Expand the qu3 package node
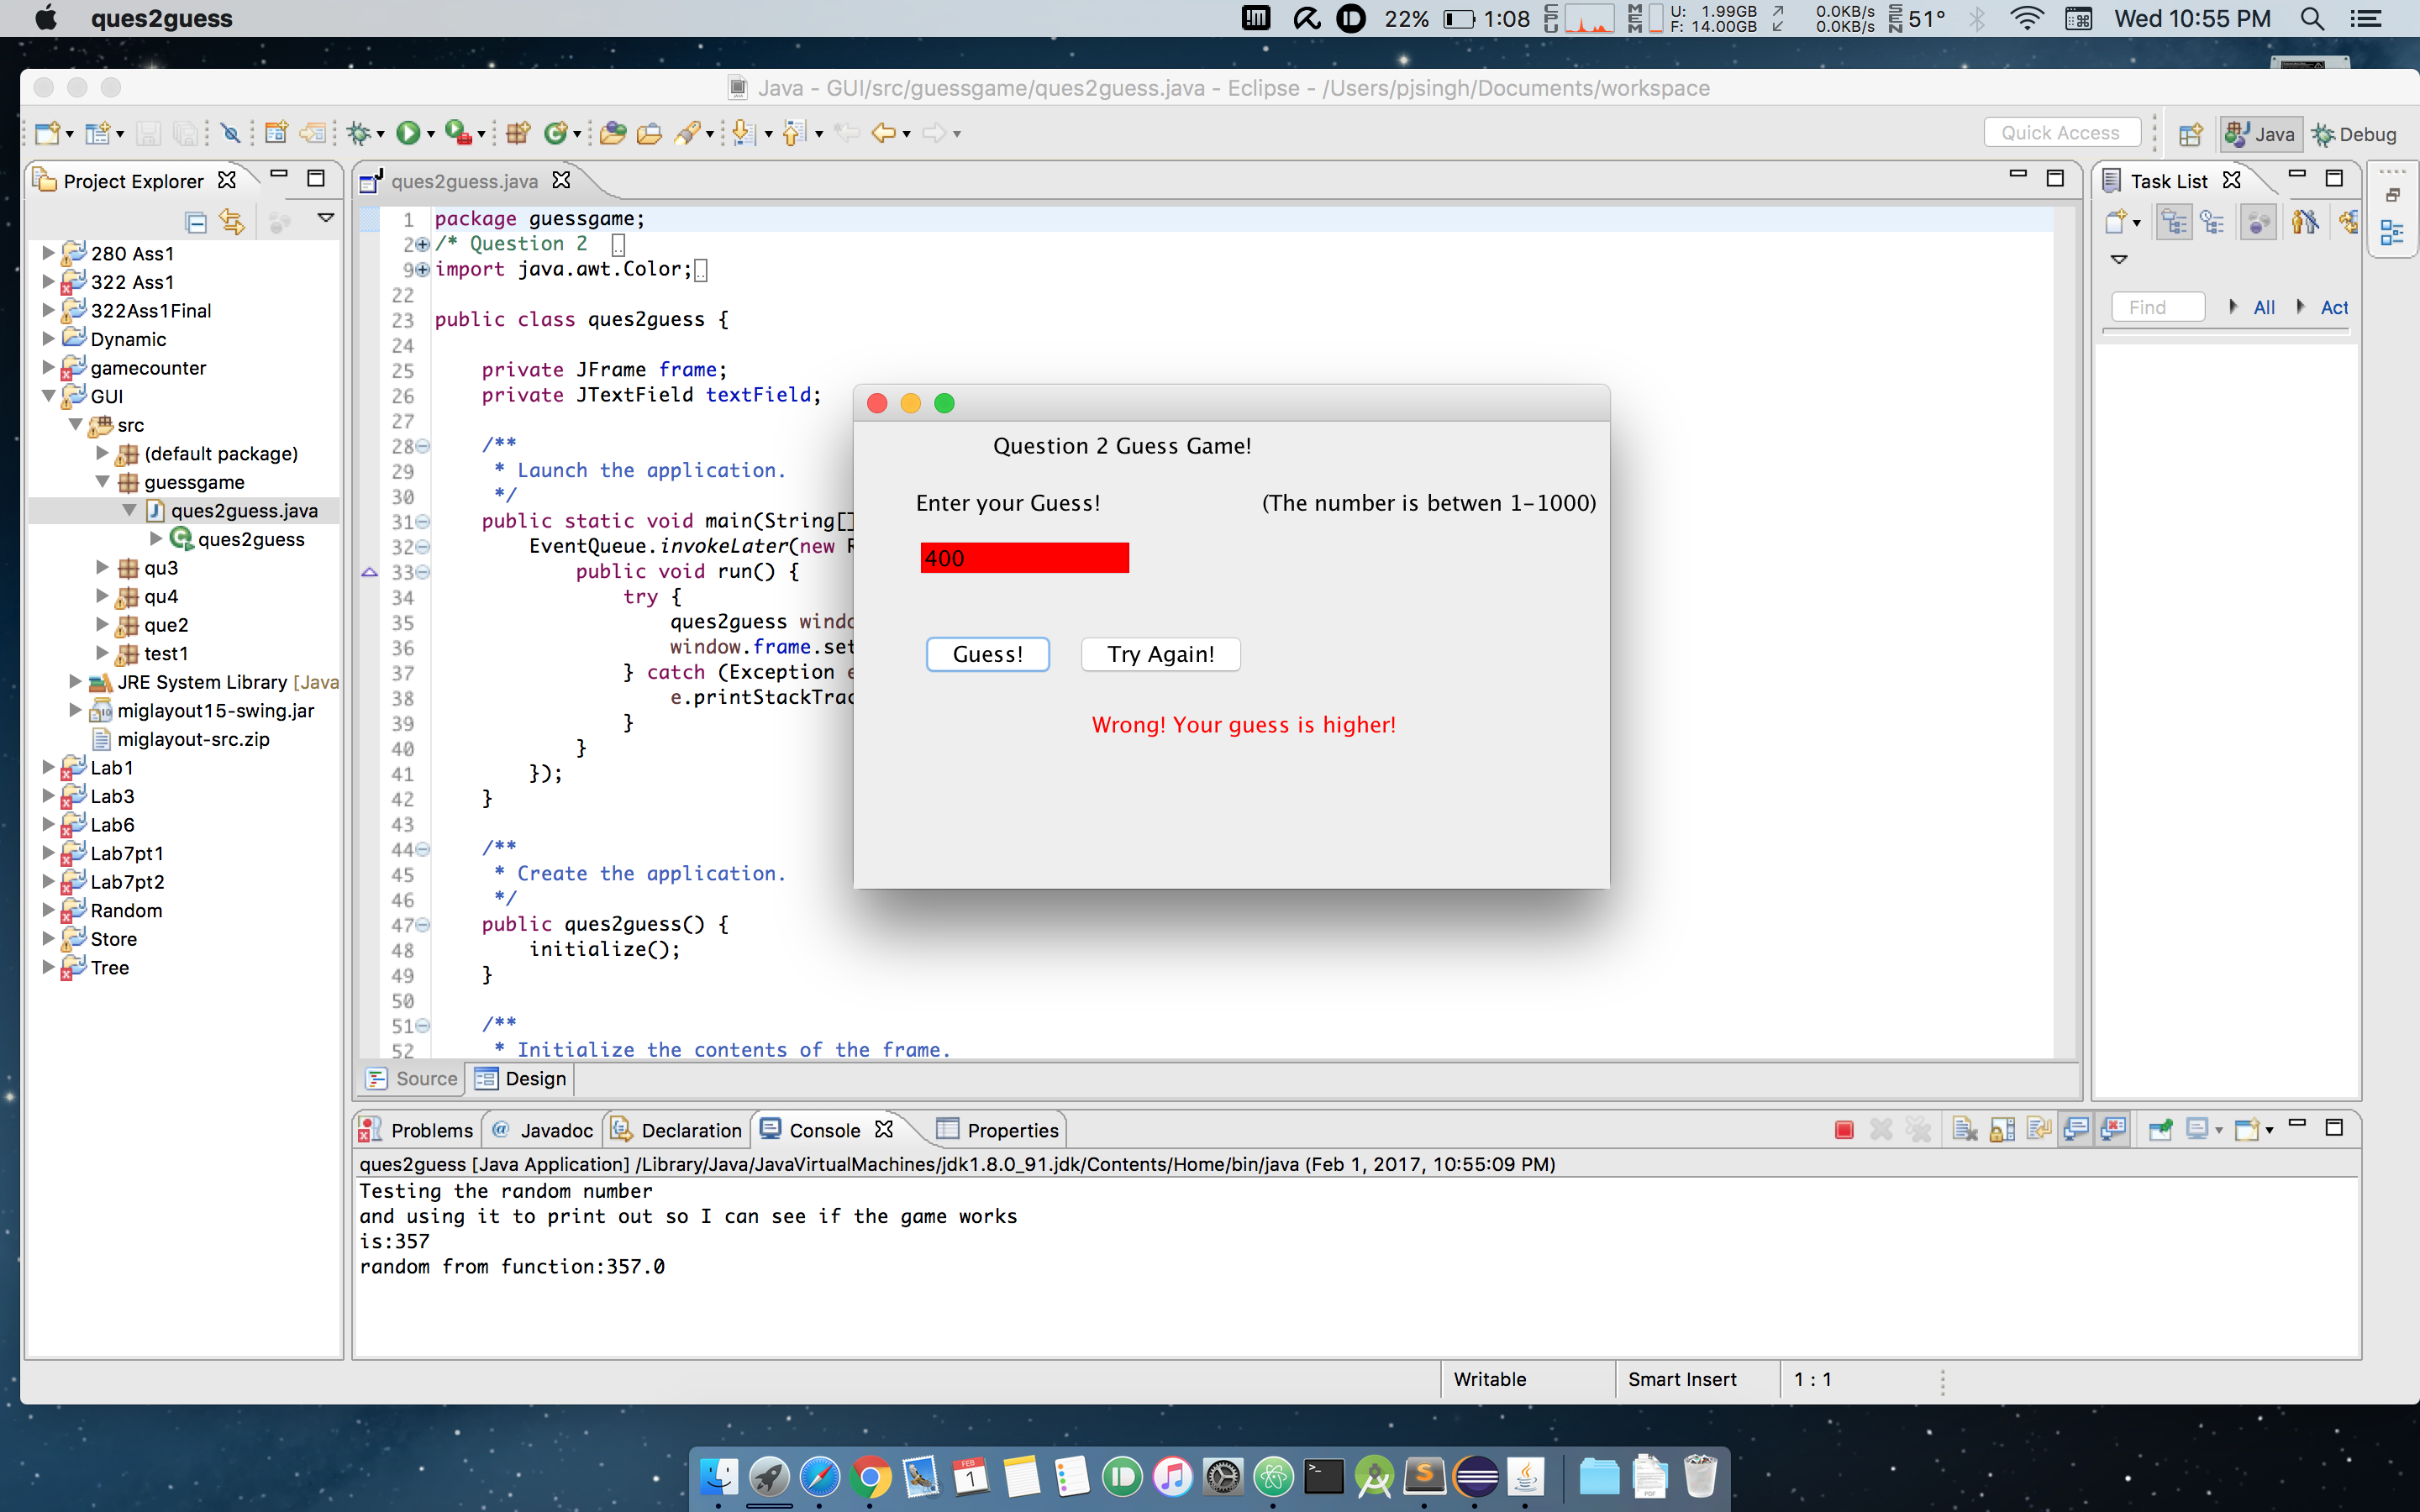Screen dimensions: 2420x1512 [102, 567]
